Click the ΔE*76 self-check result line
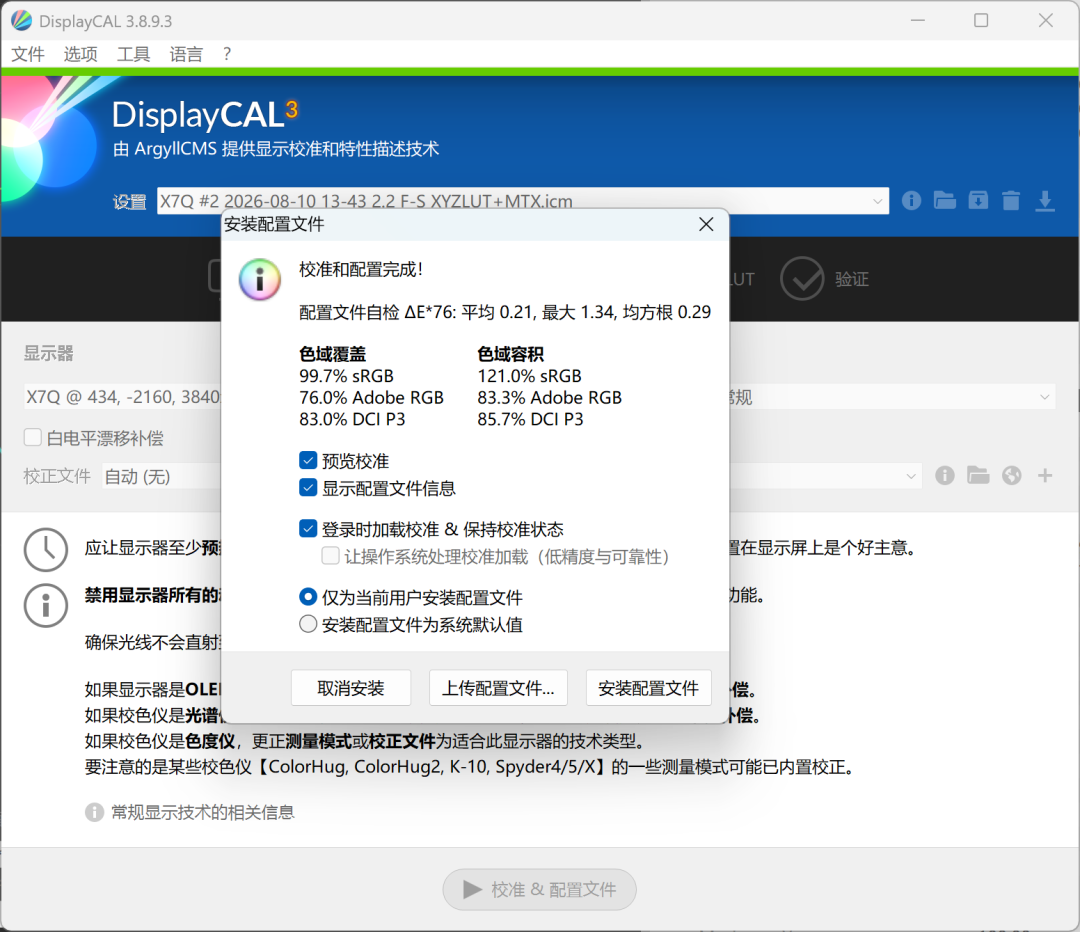Image resolution: width=1080 pixels, height=932 pixels. pyautogui.click(x=505, y=312)
